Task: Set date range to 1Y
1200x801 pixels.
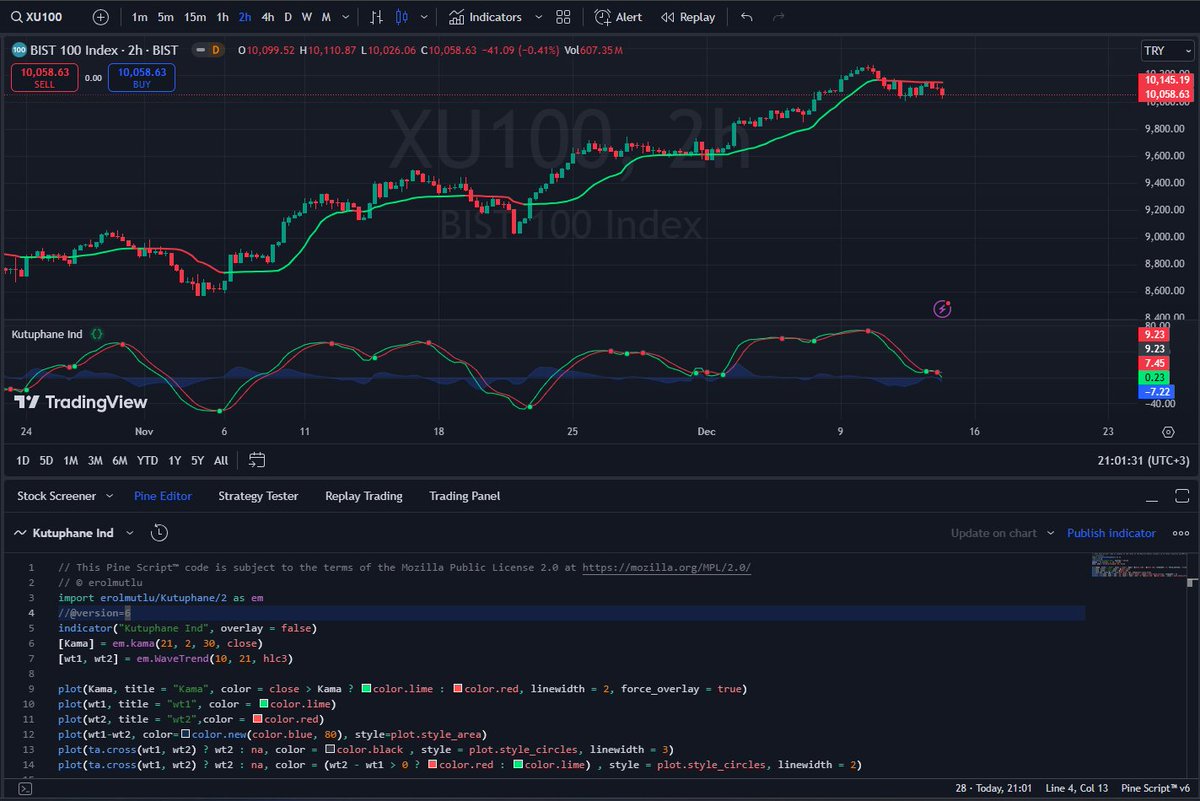Action: [174, 460]
